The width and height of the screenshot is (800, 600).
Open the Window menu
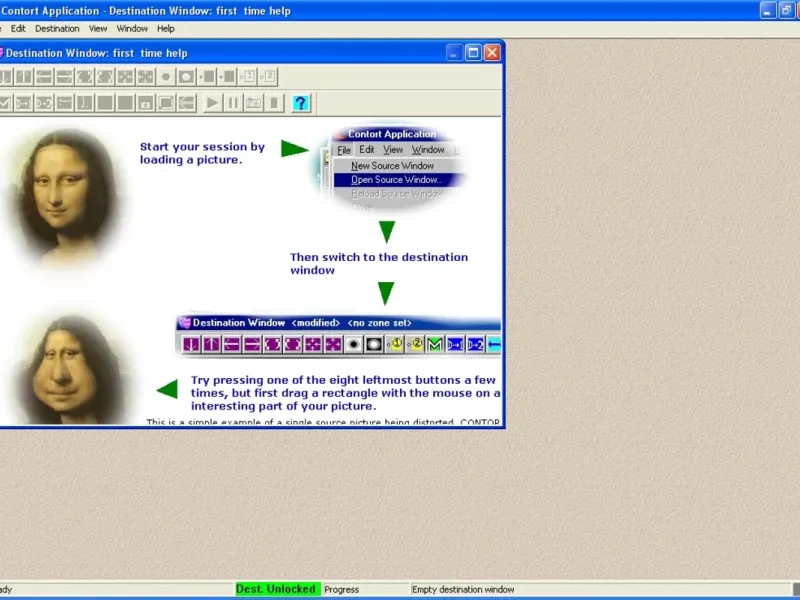(132, 29)
